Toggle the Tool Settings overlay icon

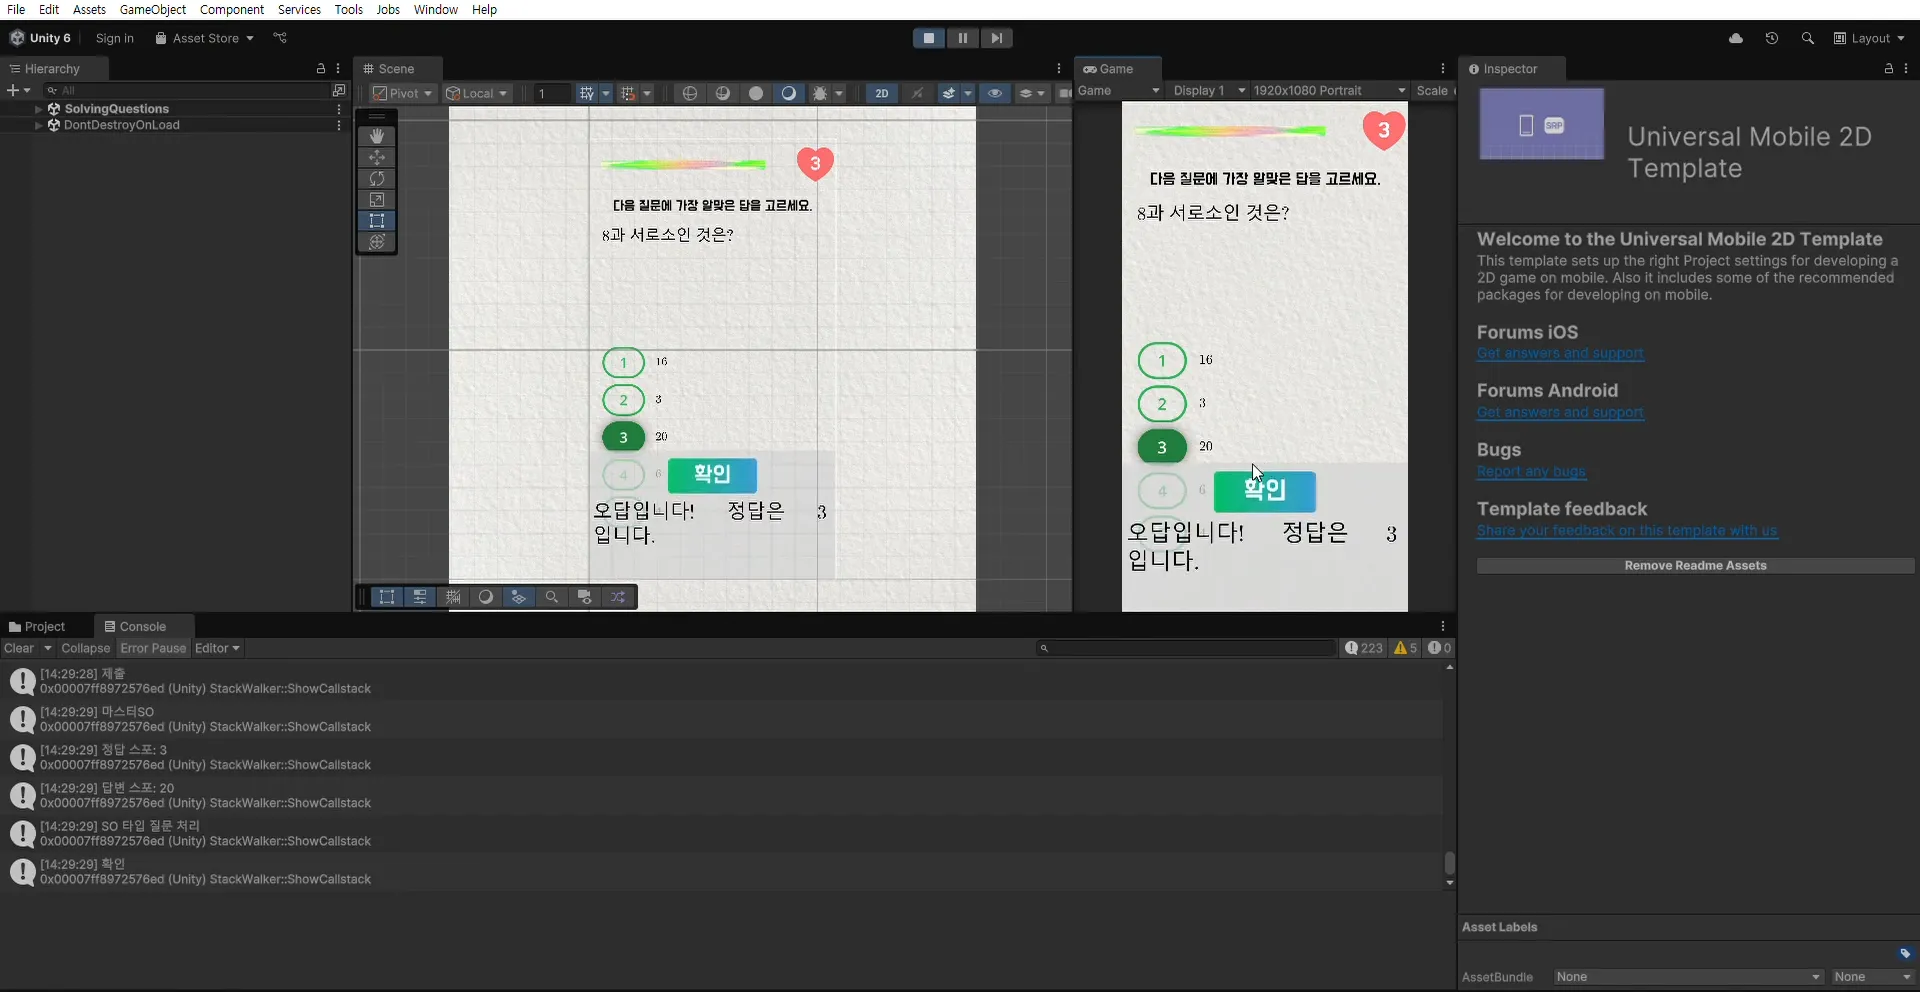click(420, 597)
